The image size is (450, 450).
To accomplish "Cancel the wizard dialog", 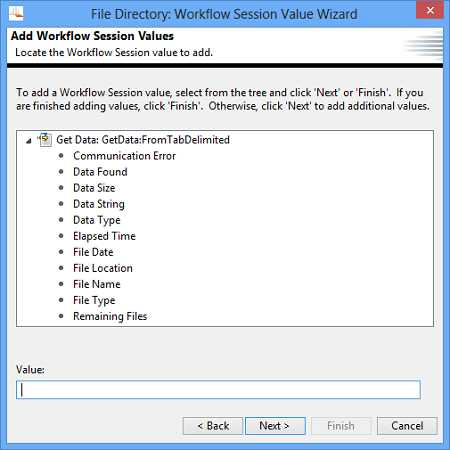I will [407, 426].
